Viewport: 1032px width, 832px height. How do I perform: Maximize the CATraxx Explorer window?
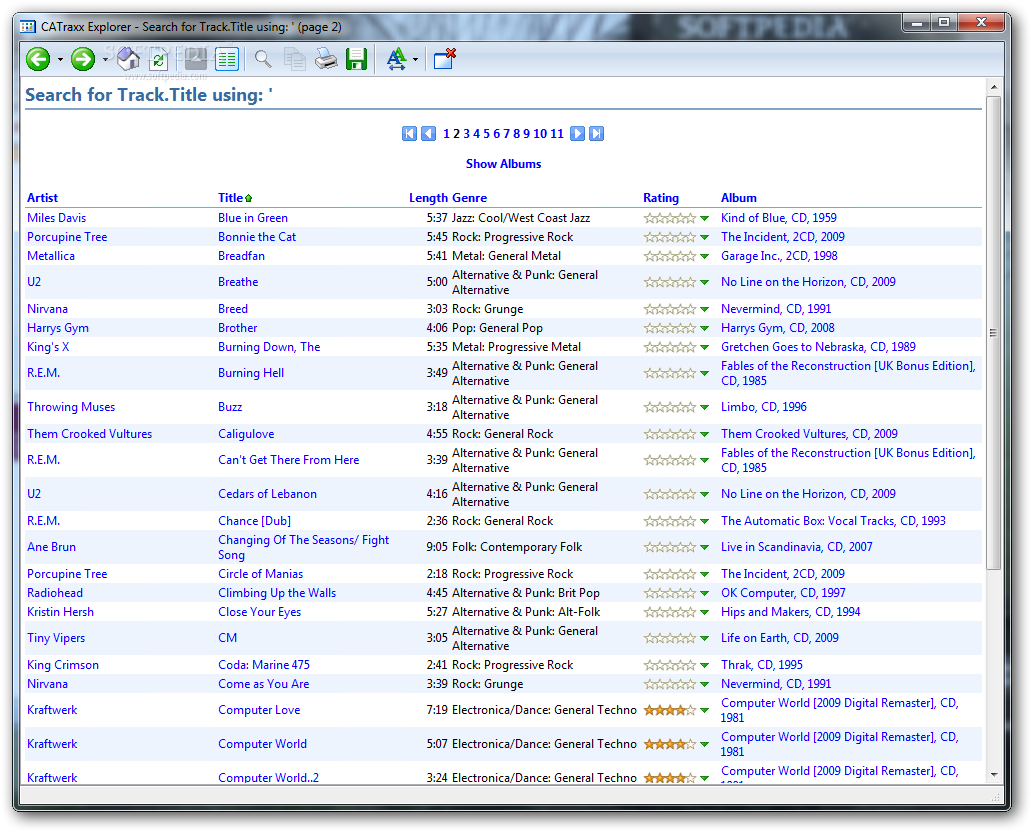944,22
